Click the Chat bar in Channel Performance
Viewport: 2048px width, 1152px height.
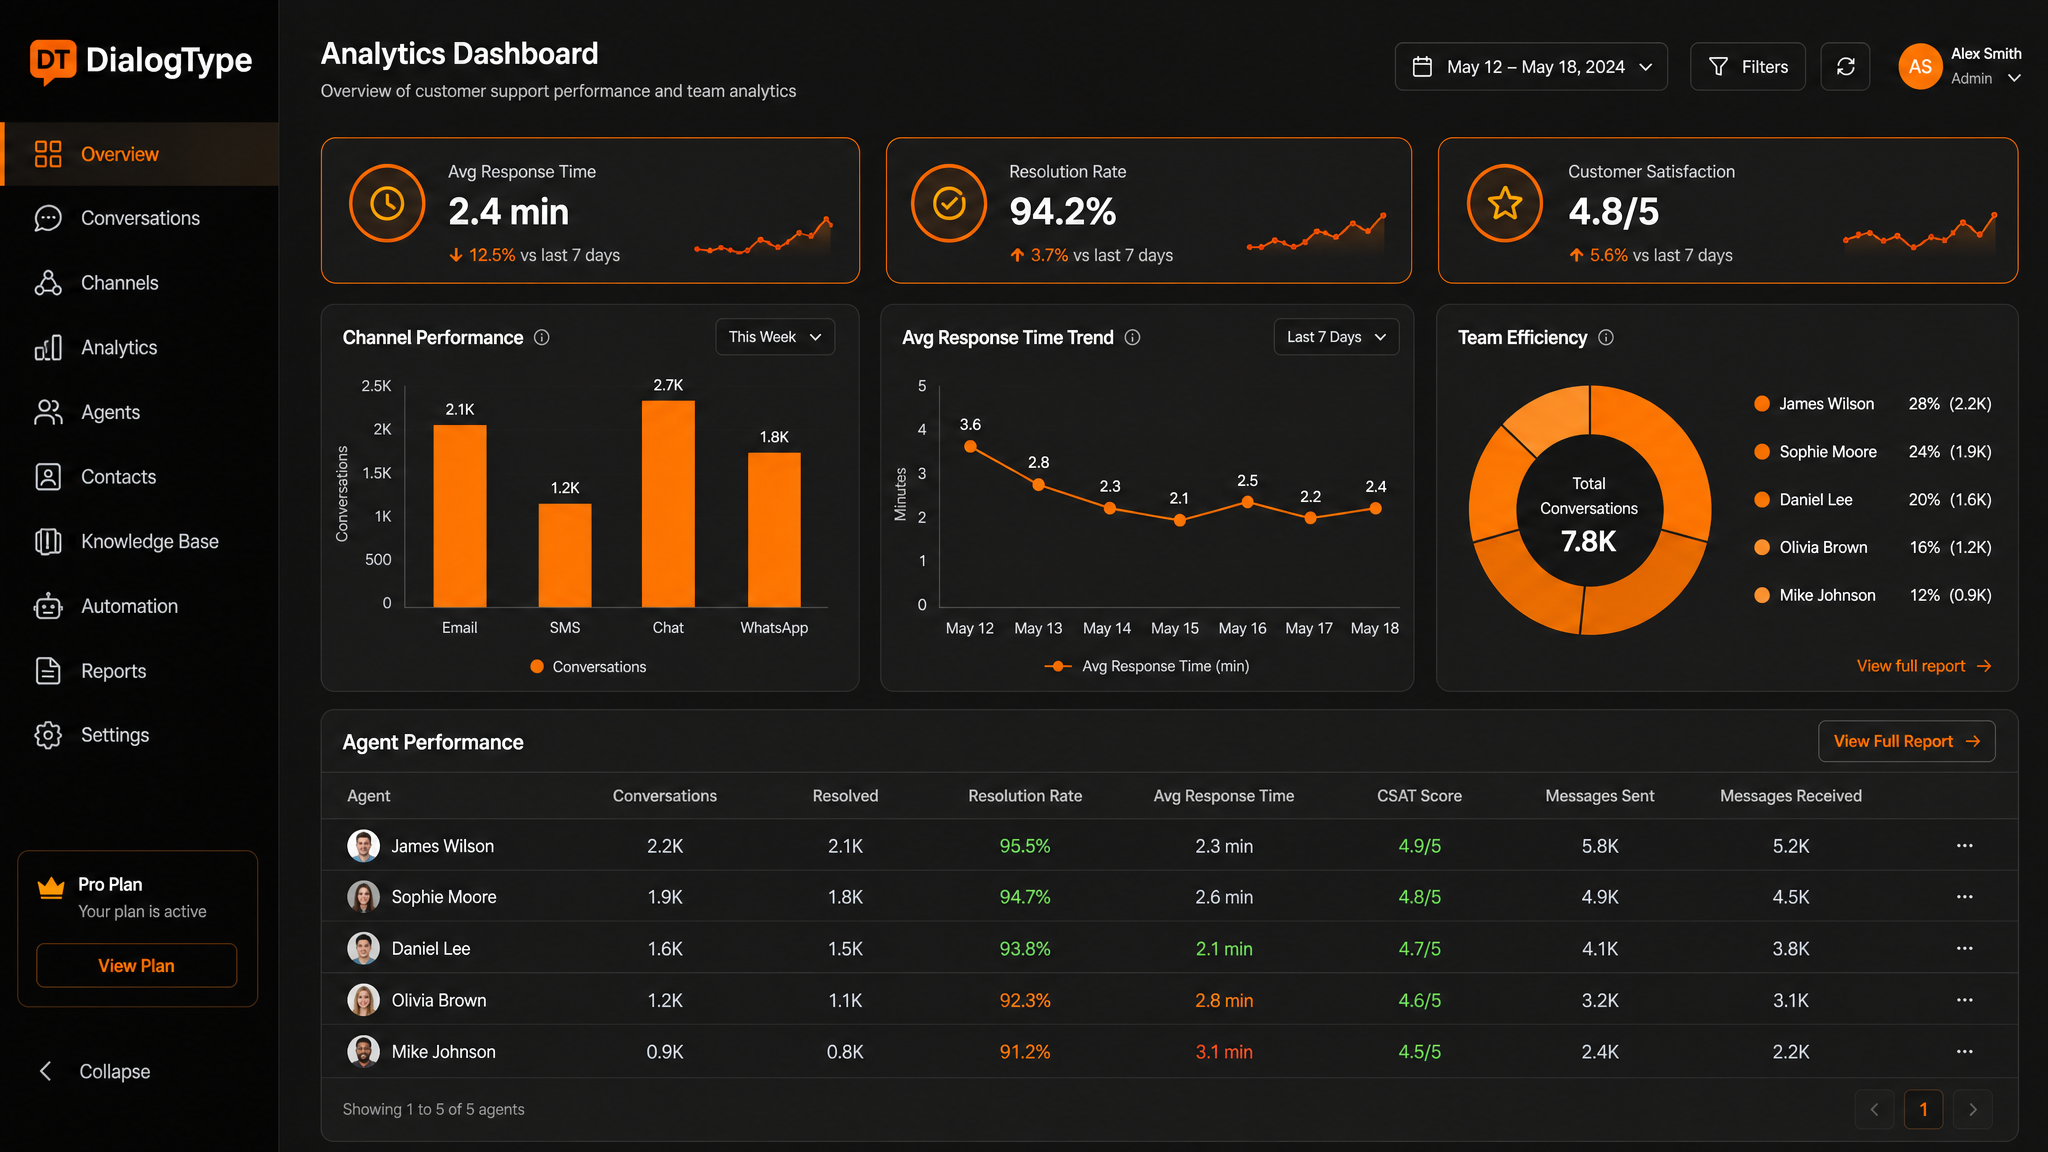click(x=668, y=504)
